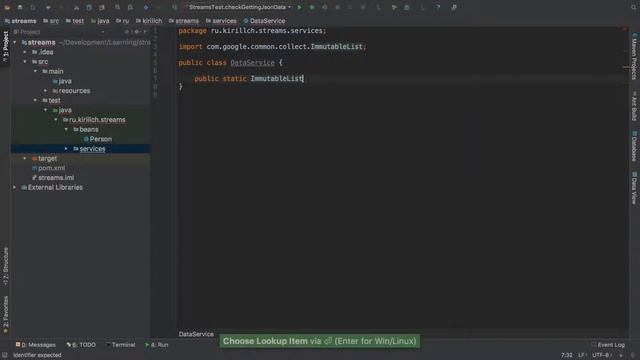
Task: Collapse the test folder arrow
Action: (x=36, y=100)
